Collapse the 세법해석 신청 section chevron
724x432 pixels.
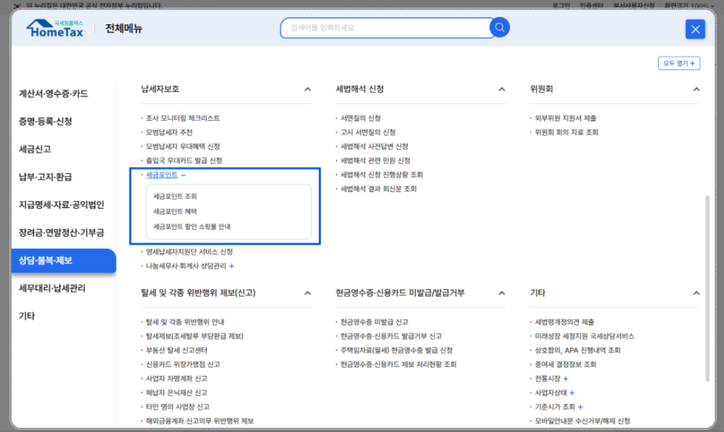[x=502, y=89]
